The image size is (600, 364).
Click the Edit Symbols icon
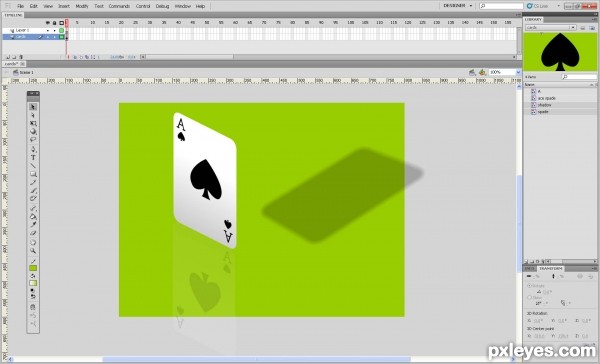pyautogui.click(x=483, y=72)
